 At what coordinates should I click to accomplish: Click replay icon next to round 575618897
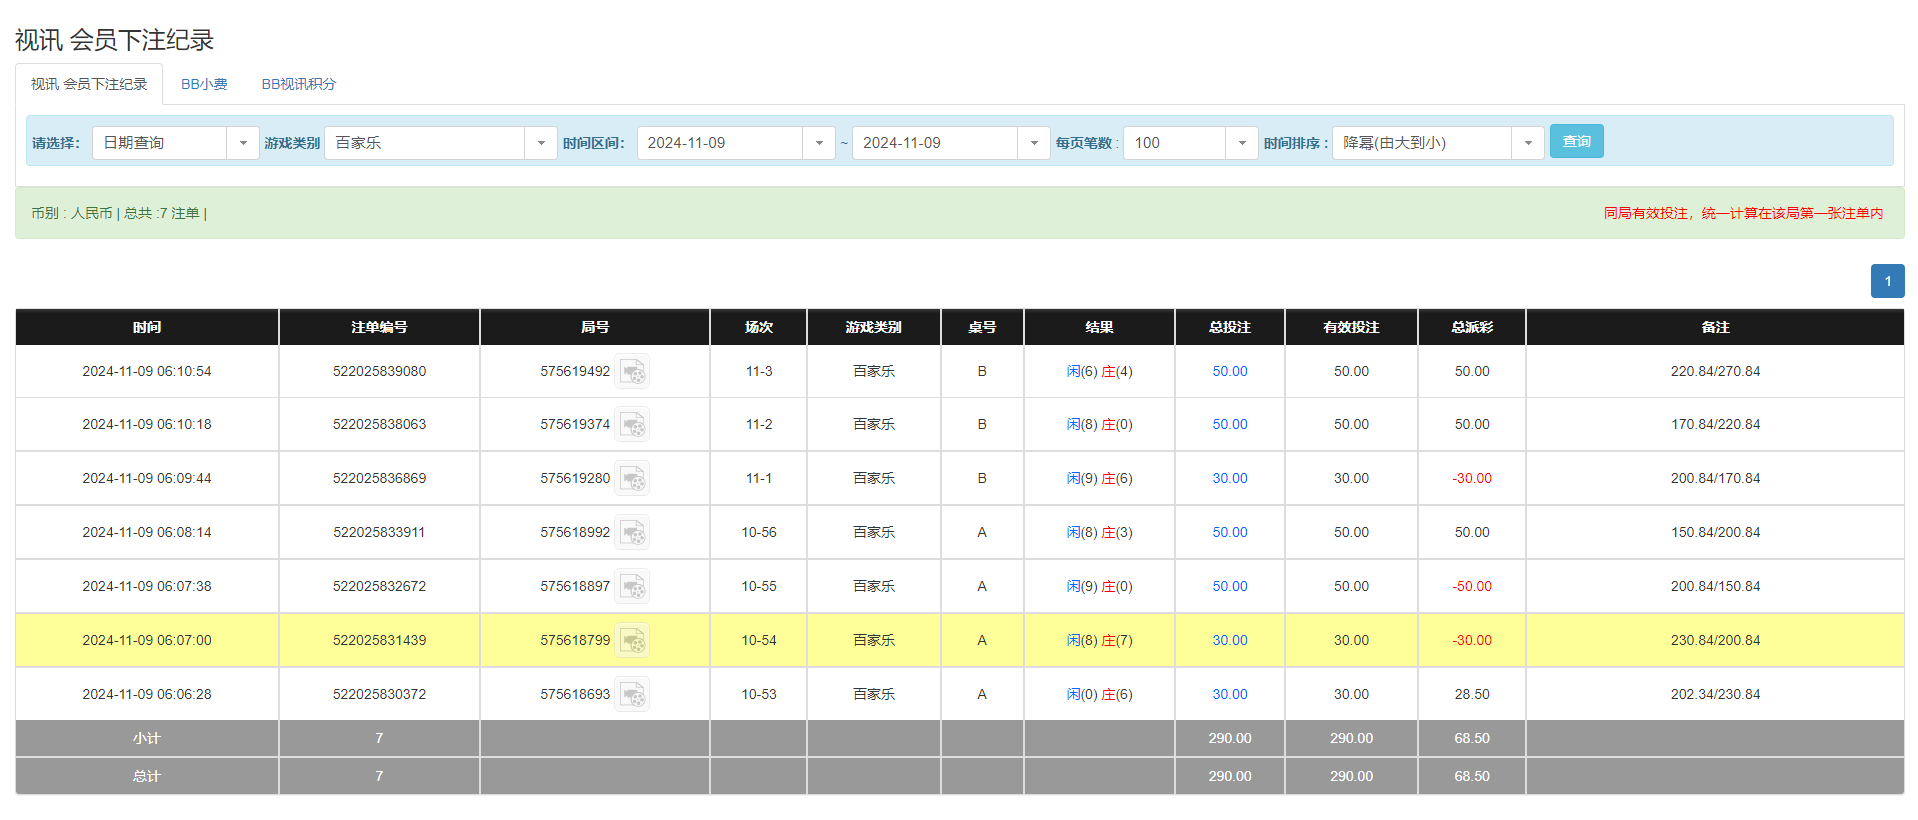632,587
